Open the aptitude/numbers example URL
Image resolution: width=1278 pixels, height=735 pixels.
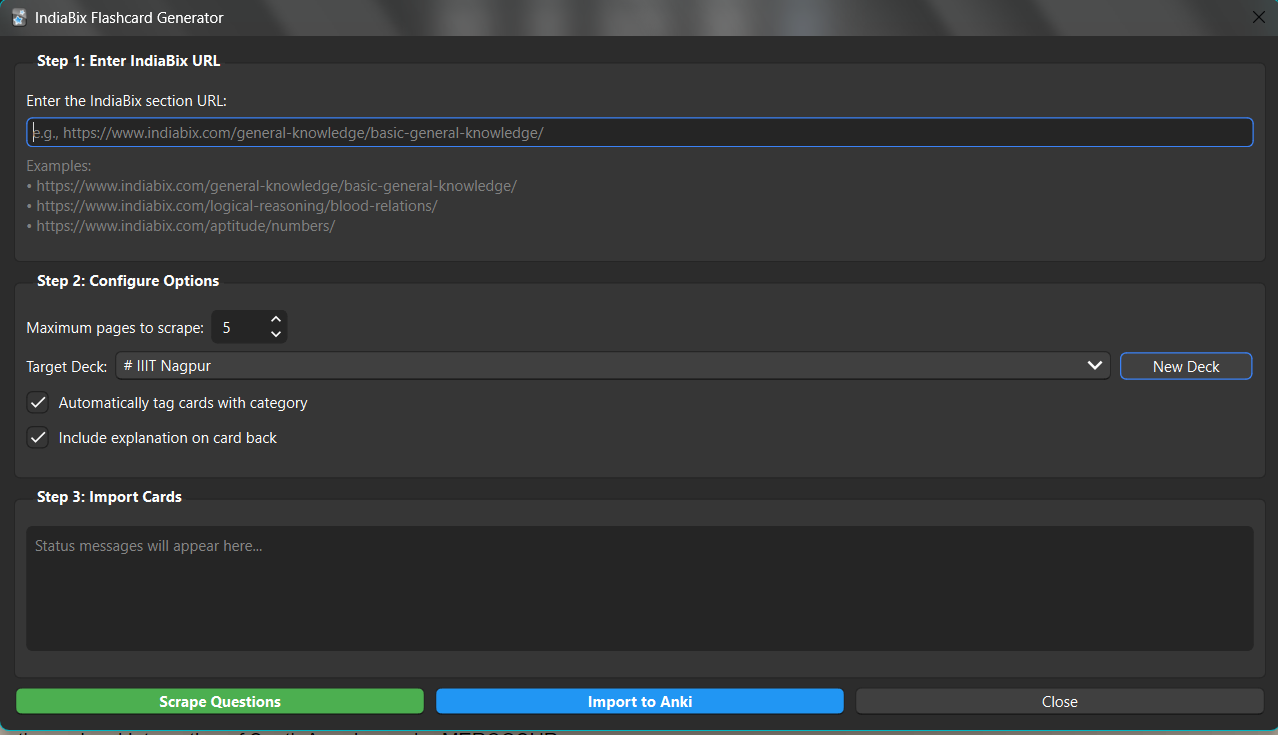click(x=185, y=225)
